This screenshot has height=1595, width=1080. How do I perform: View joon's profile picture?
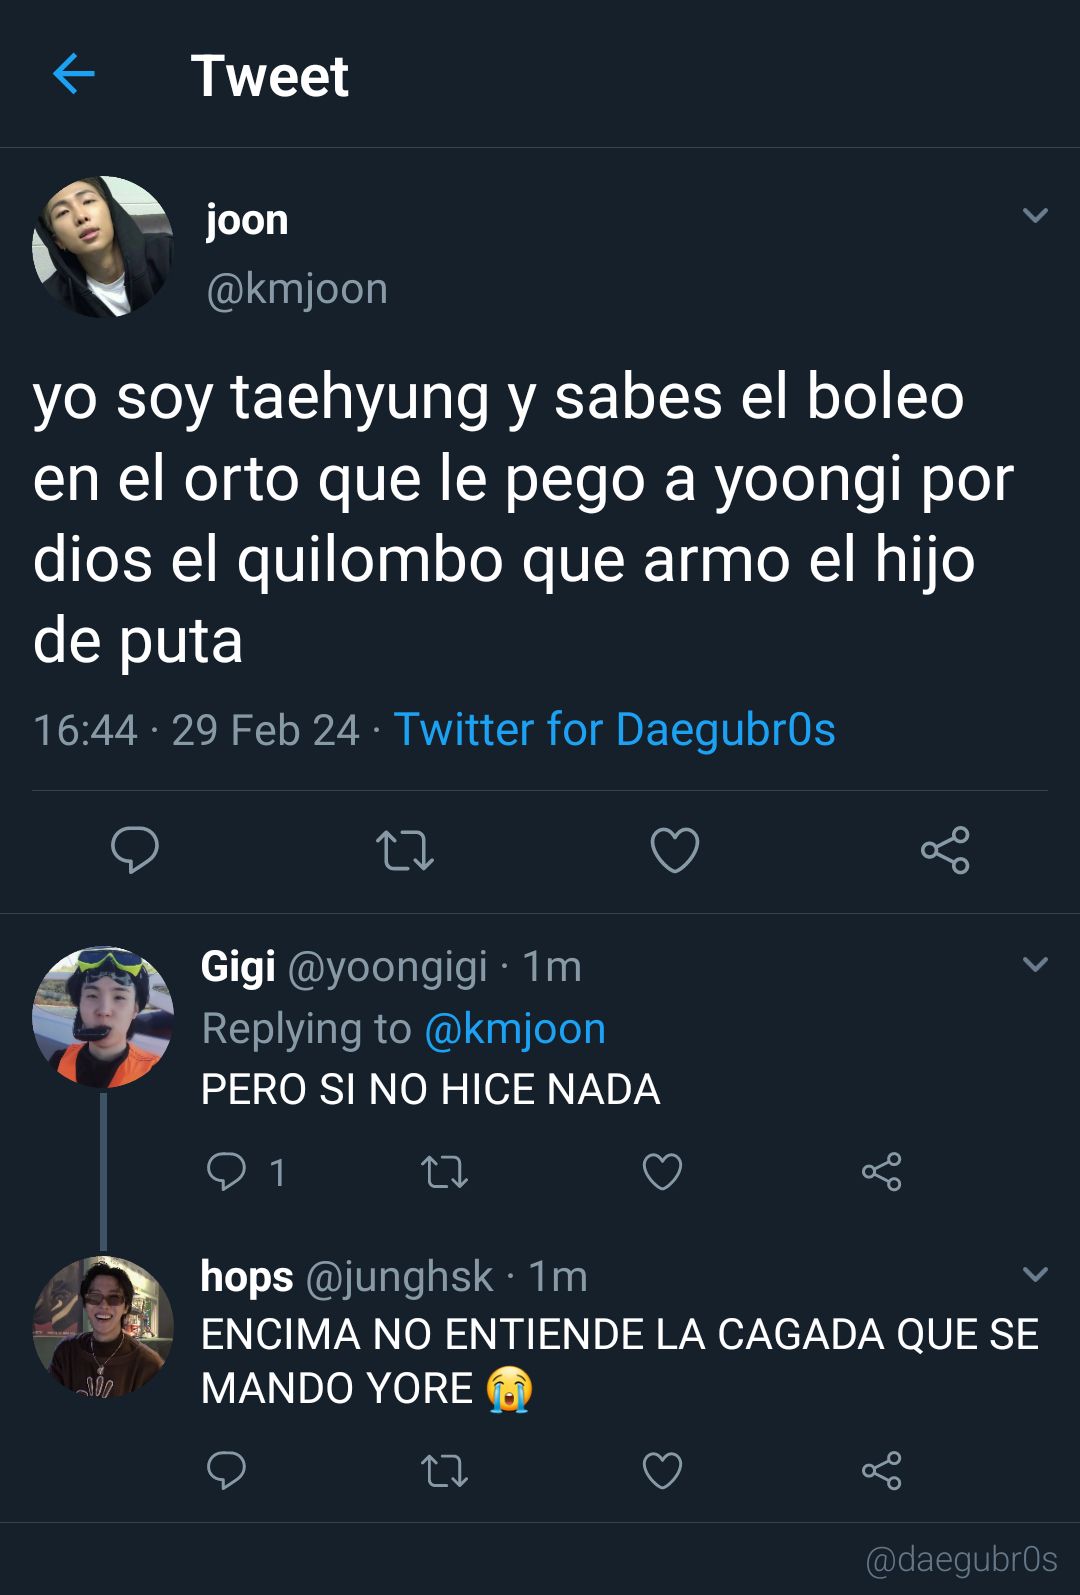pos(103,247)
